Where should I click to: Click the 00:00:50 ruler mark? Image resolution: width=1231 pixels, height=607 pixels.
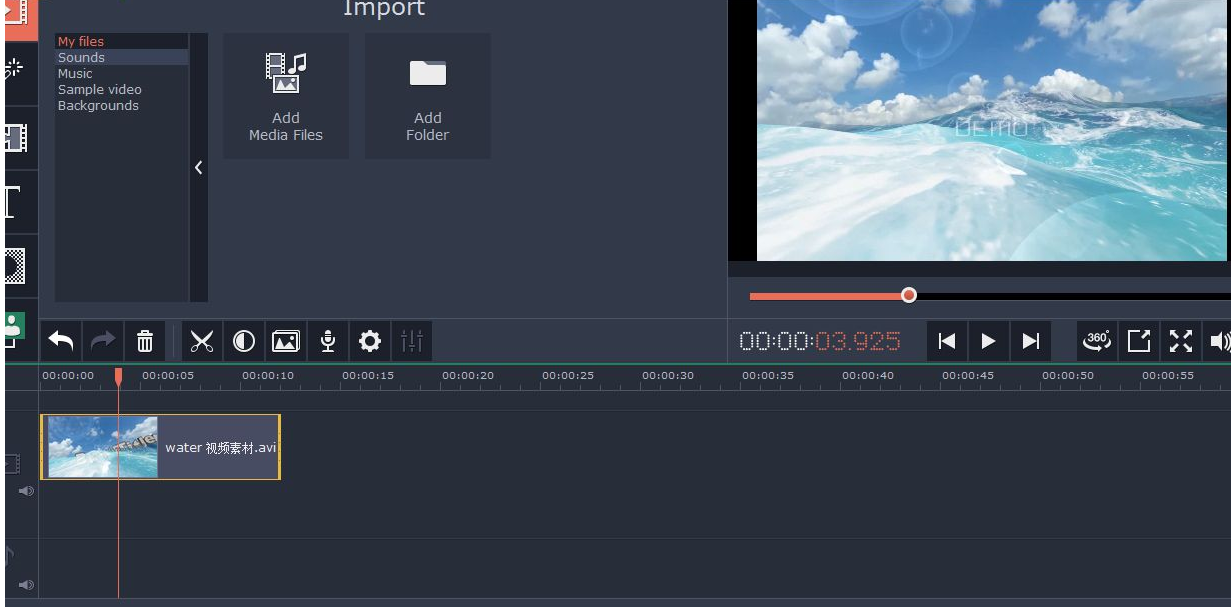pyautogui.click(x=1068, y=376)
